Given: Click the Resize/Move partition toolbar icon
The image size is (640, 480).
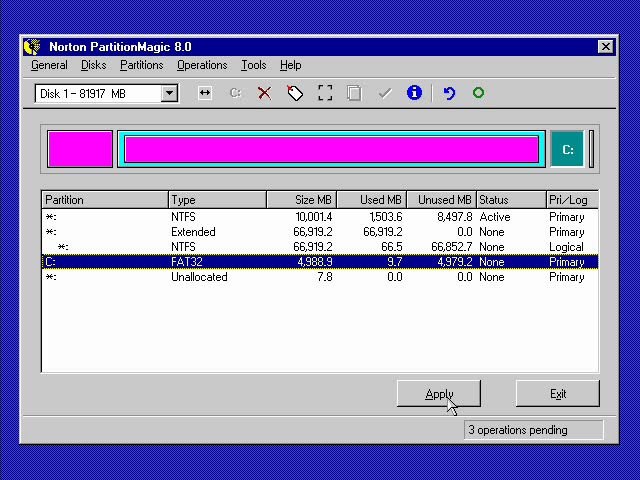Looking at the screenshot, I should (x=204, y=93).
